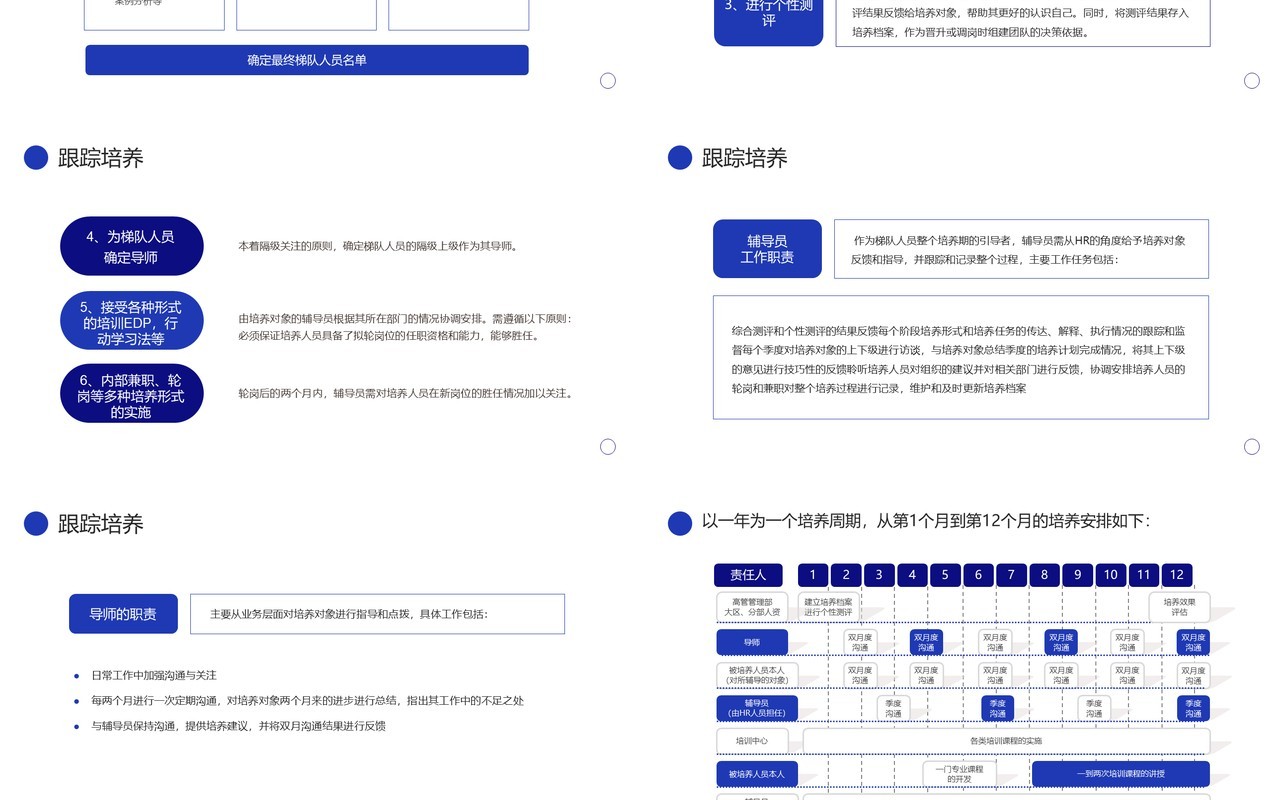
Task: Click the 确定最终梯队人员名单 blue bar
Action: coord(307,60)
